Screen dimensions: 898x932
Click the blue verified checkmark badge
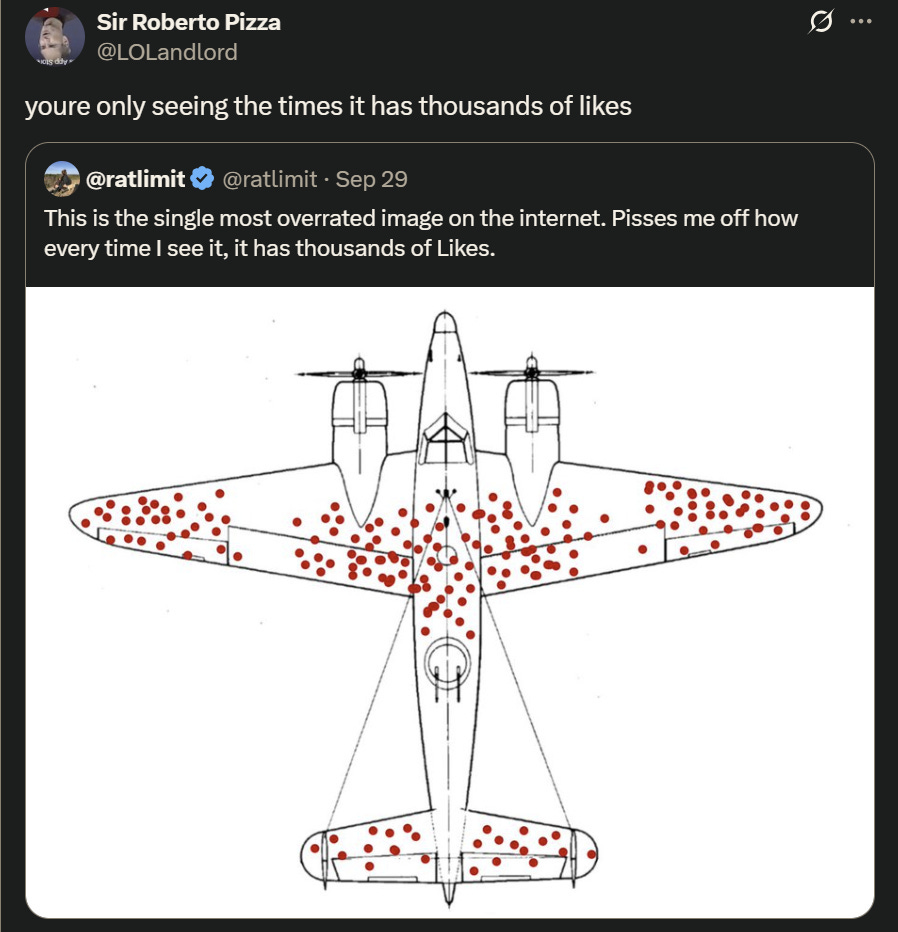(203, 179)
